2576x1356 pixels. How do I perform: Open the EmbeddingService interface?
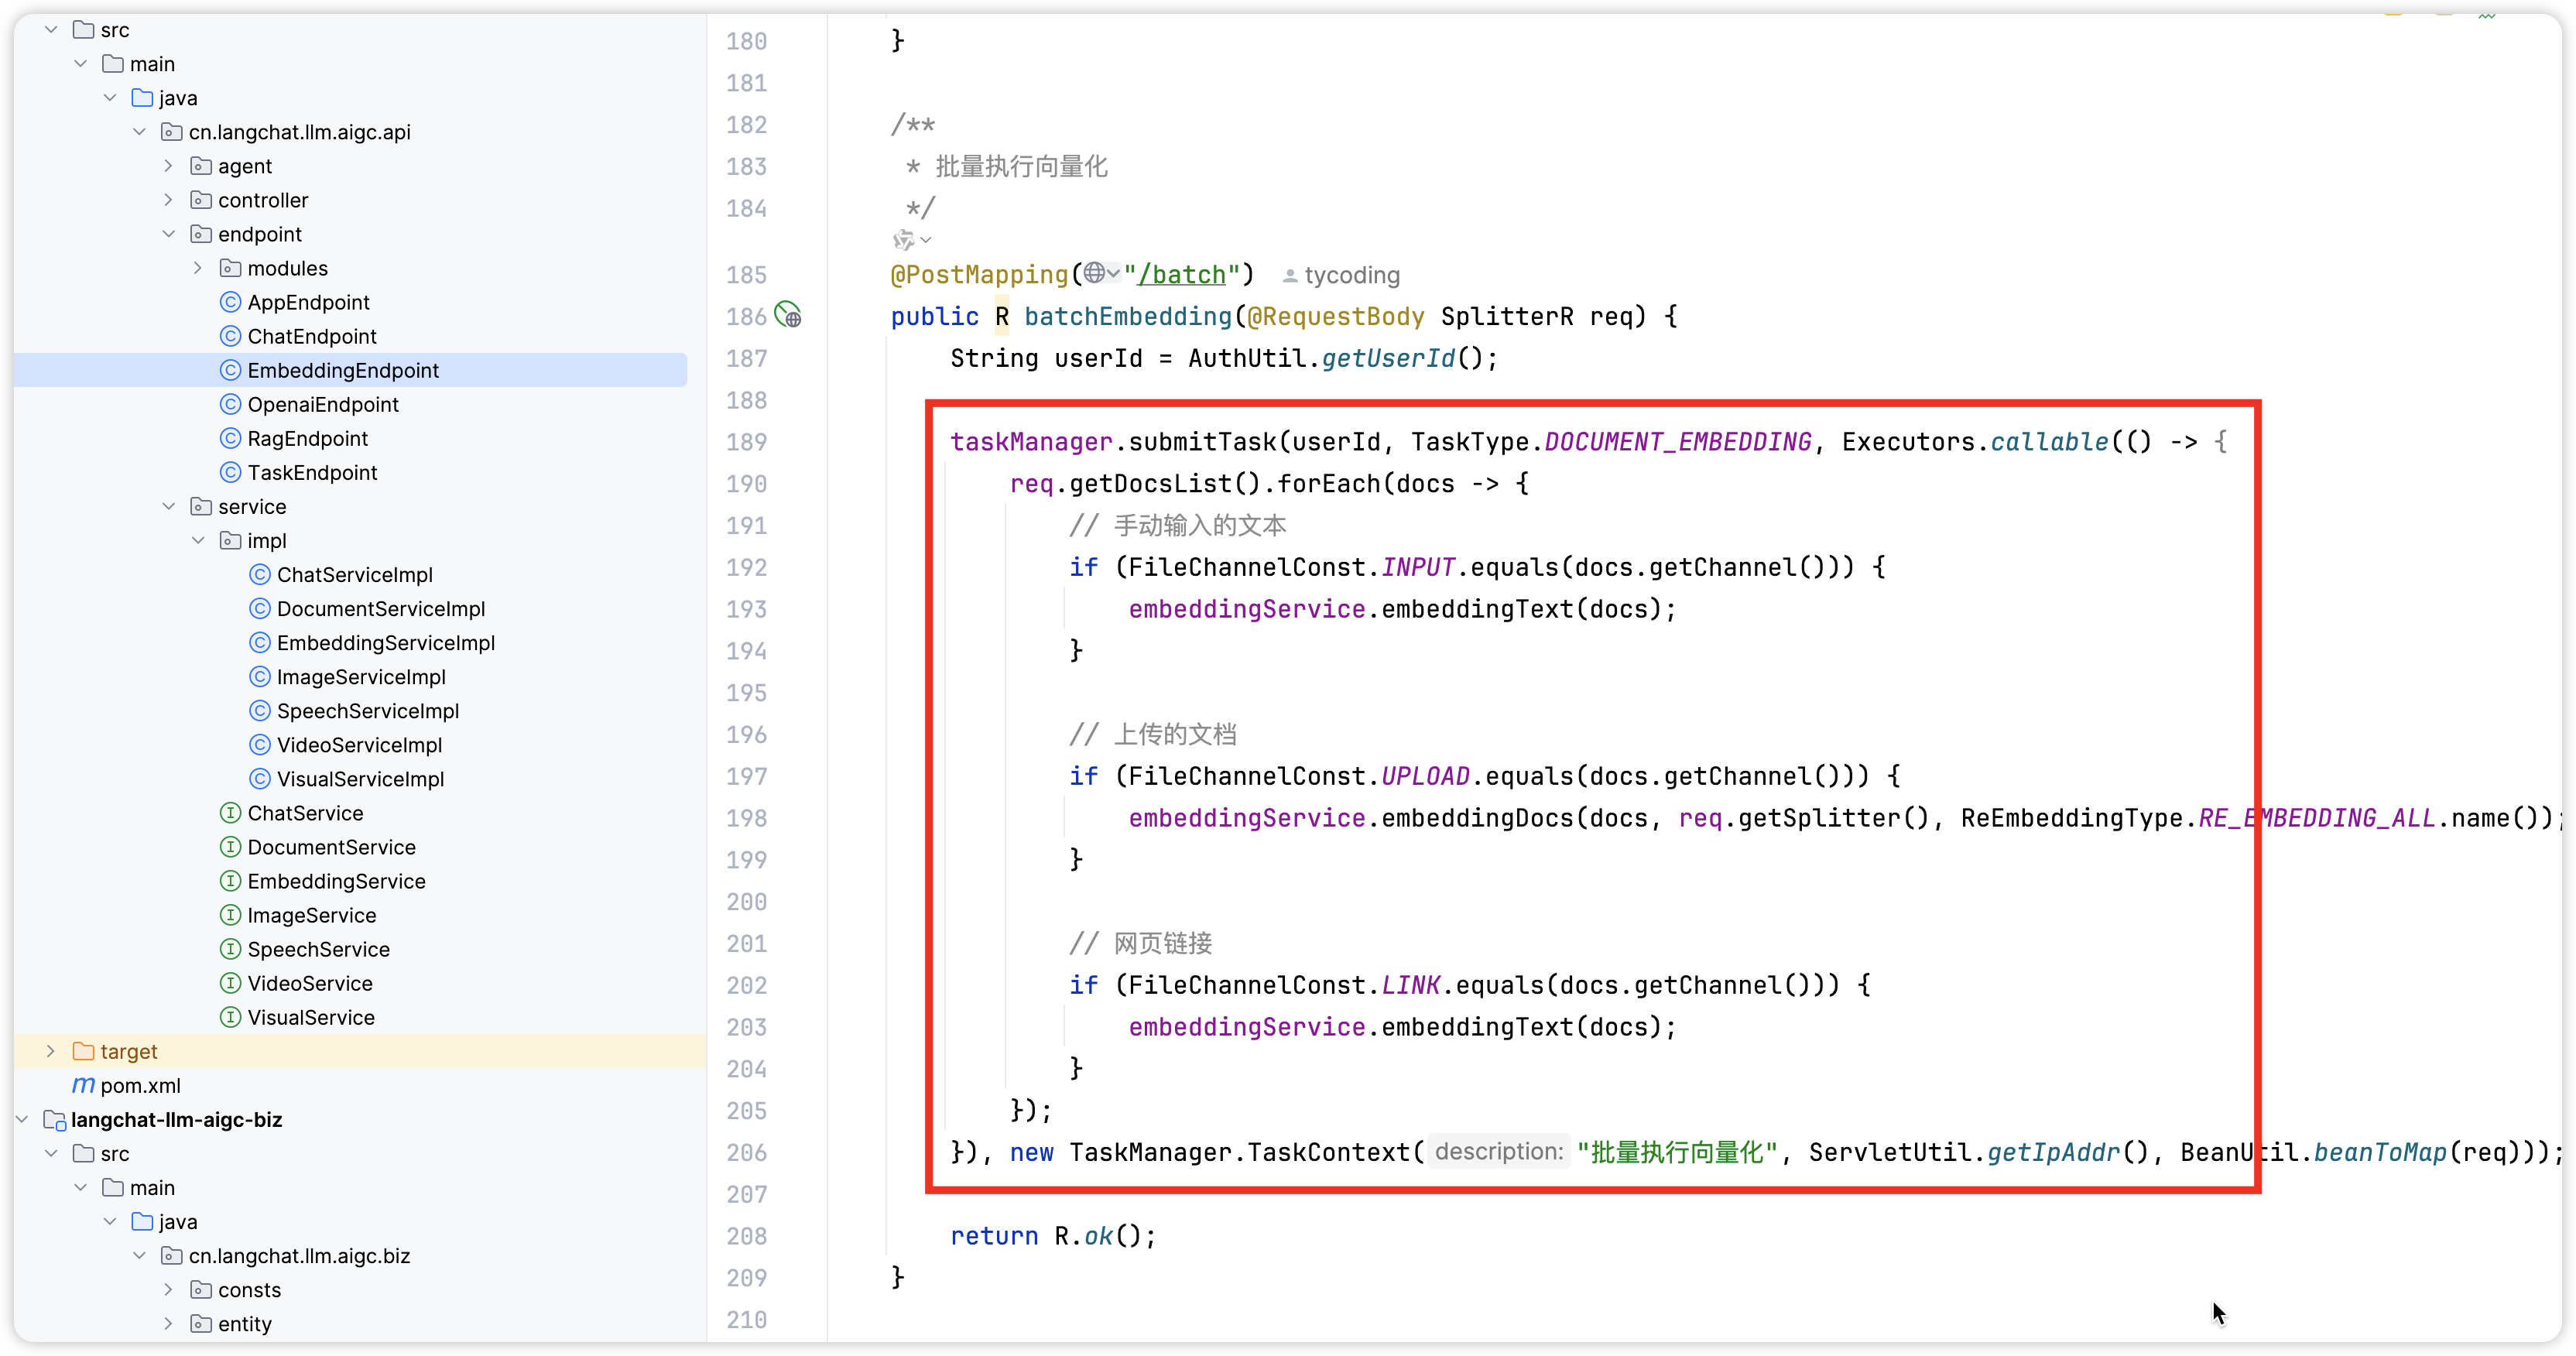(336, 881)
